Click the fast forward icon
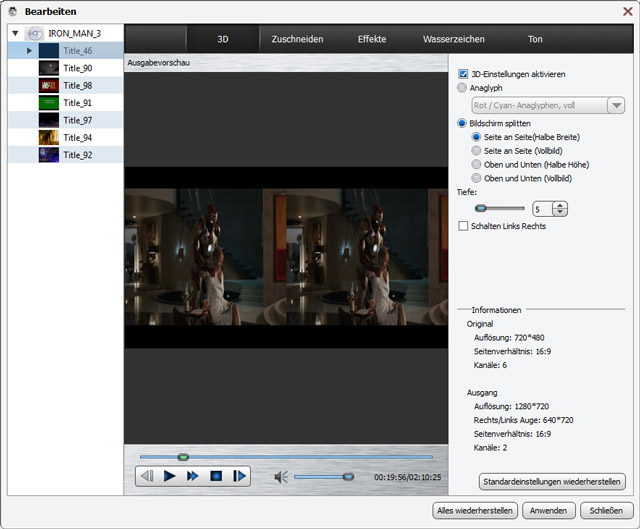This screenshot has height=529, width=640. pyautogui.click(x=193, y=476)
